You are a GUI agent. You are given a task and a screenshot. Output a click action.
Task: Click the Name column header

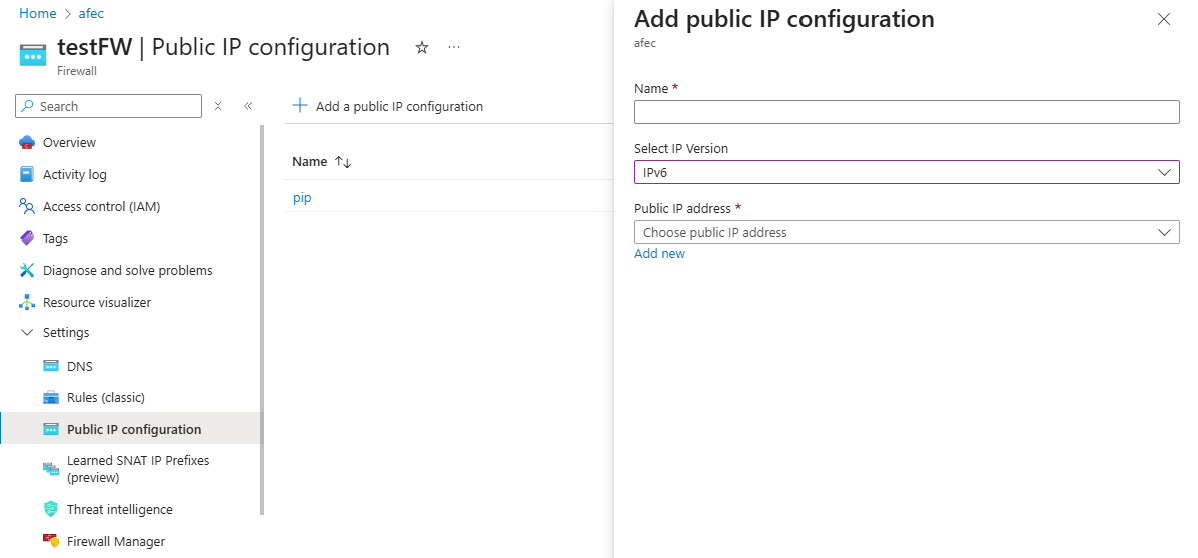[x=309, y=162]
